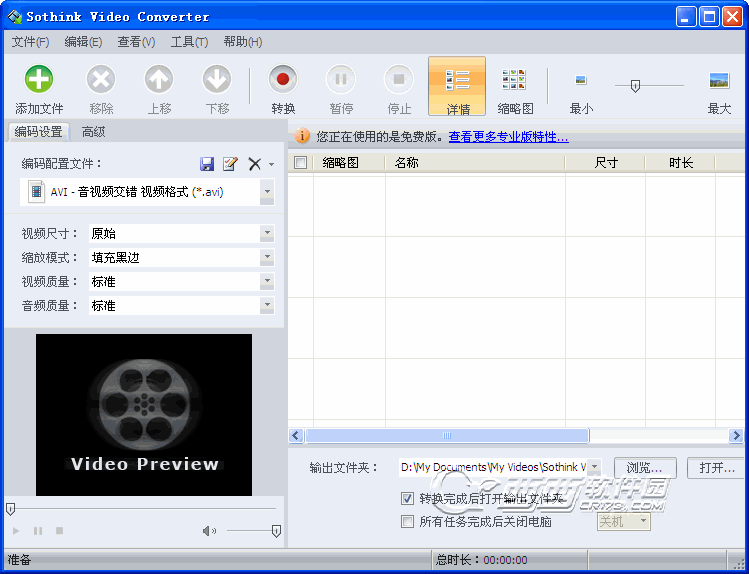This screenshot has height=574, width=749.
Task: Delete encoding profile with the X icon
Action: (255, 164)
